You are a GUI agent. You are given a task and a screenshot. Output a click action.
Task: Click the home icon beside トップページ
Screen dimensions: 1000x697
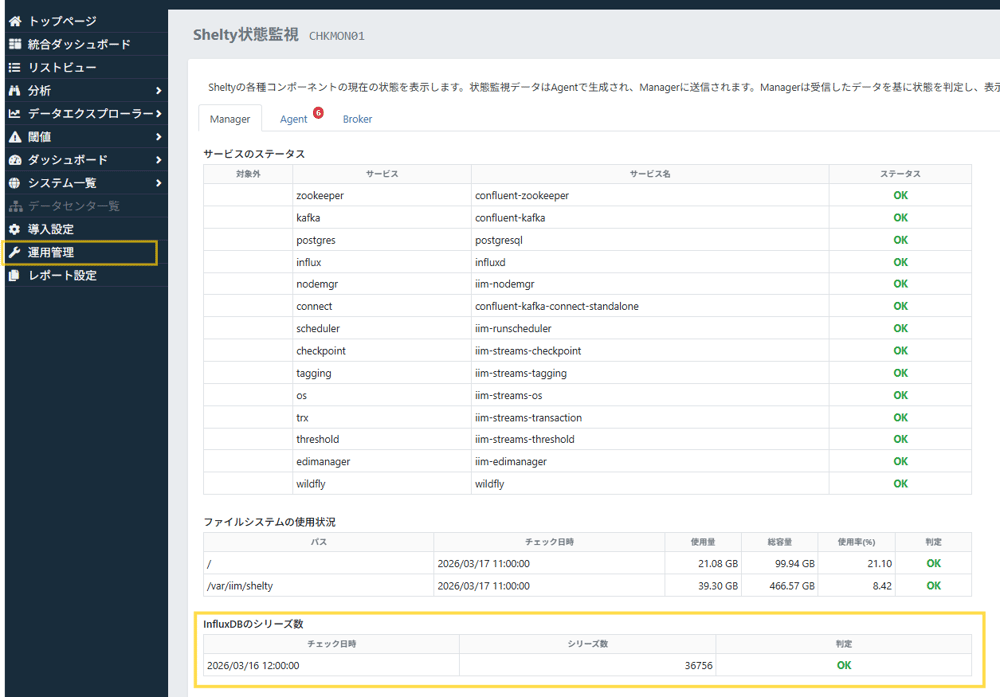(15, 21)
